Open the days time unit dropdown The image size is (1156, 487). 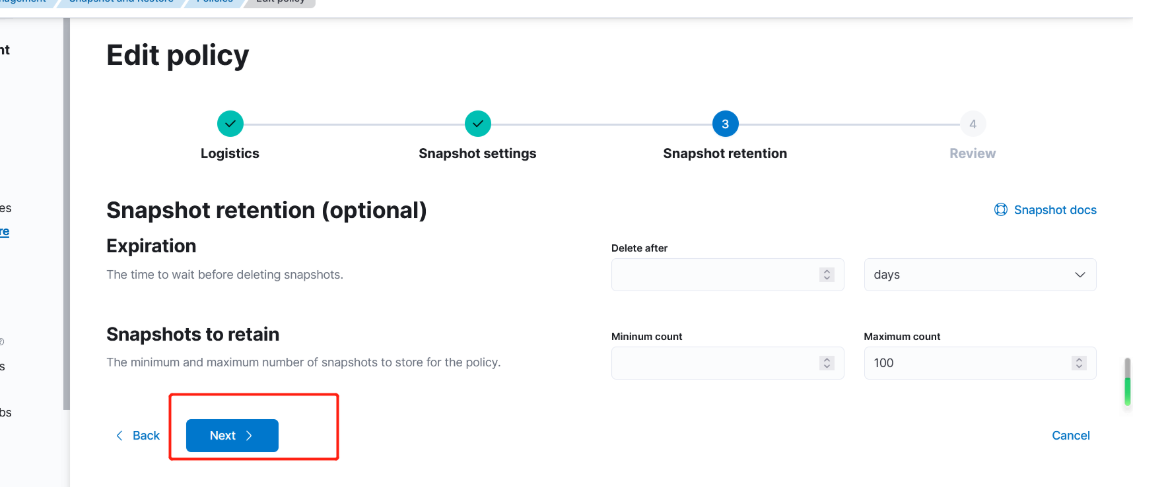(x=980, y=274)
